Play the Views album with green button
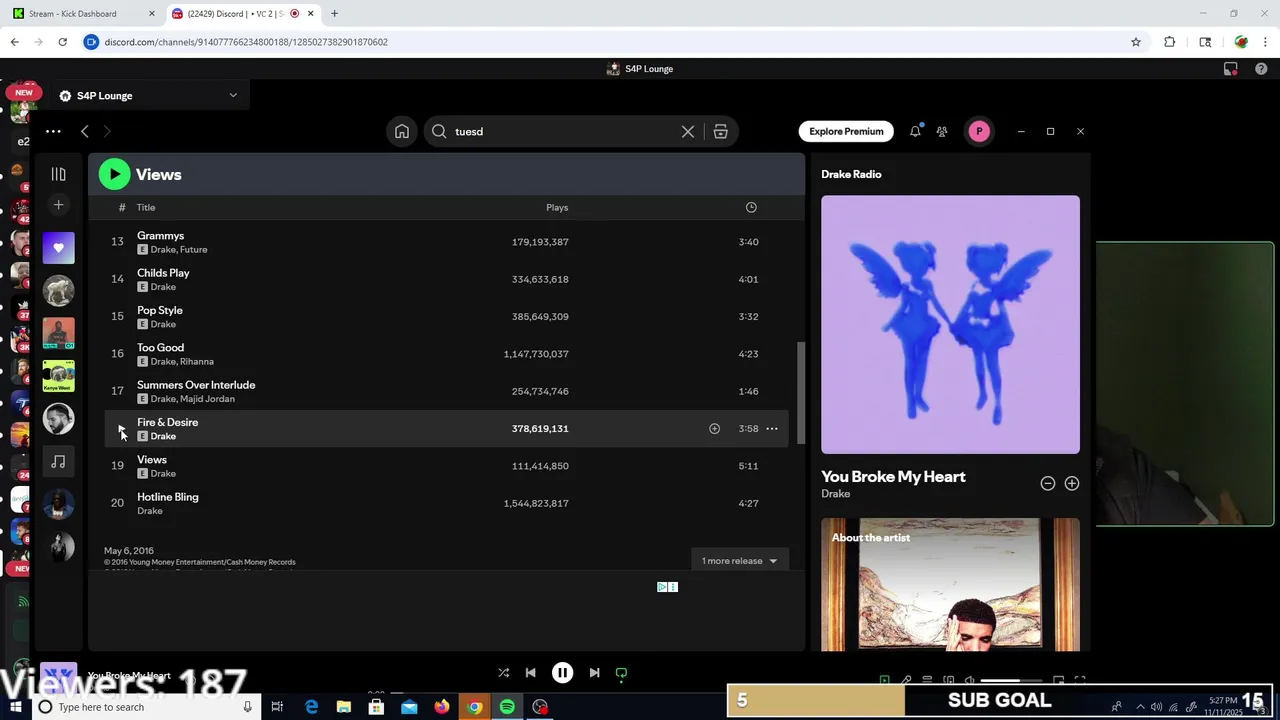 click(x=114, y=174)
